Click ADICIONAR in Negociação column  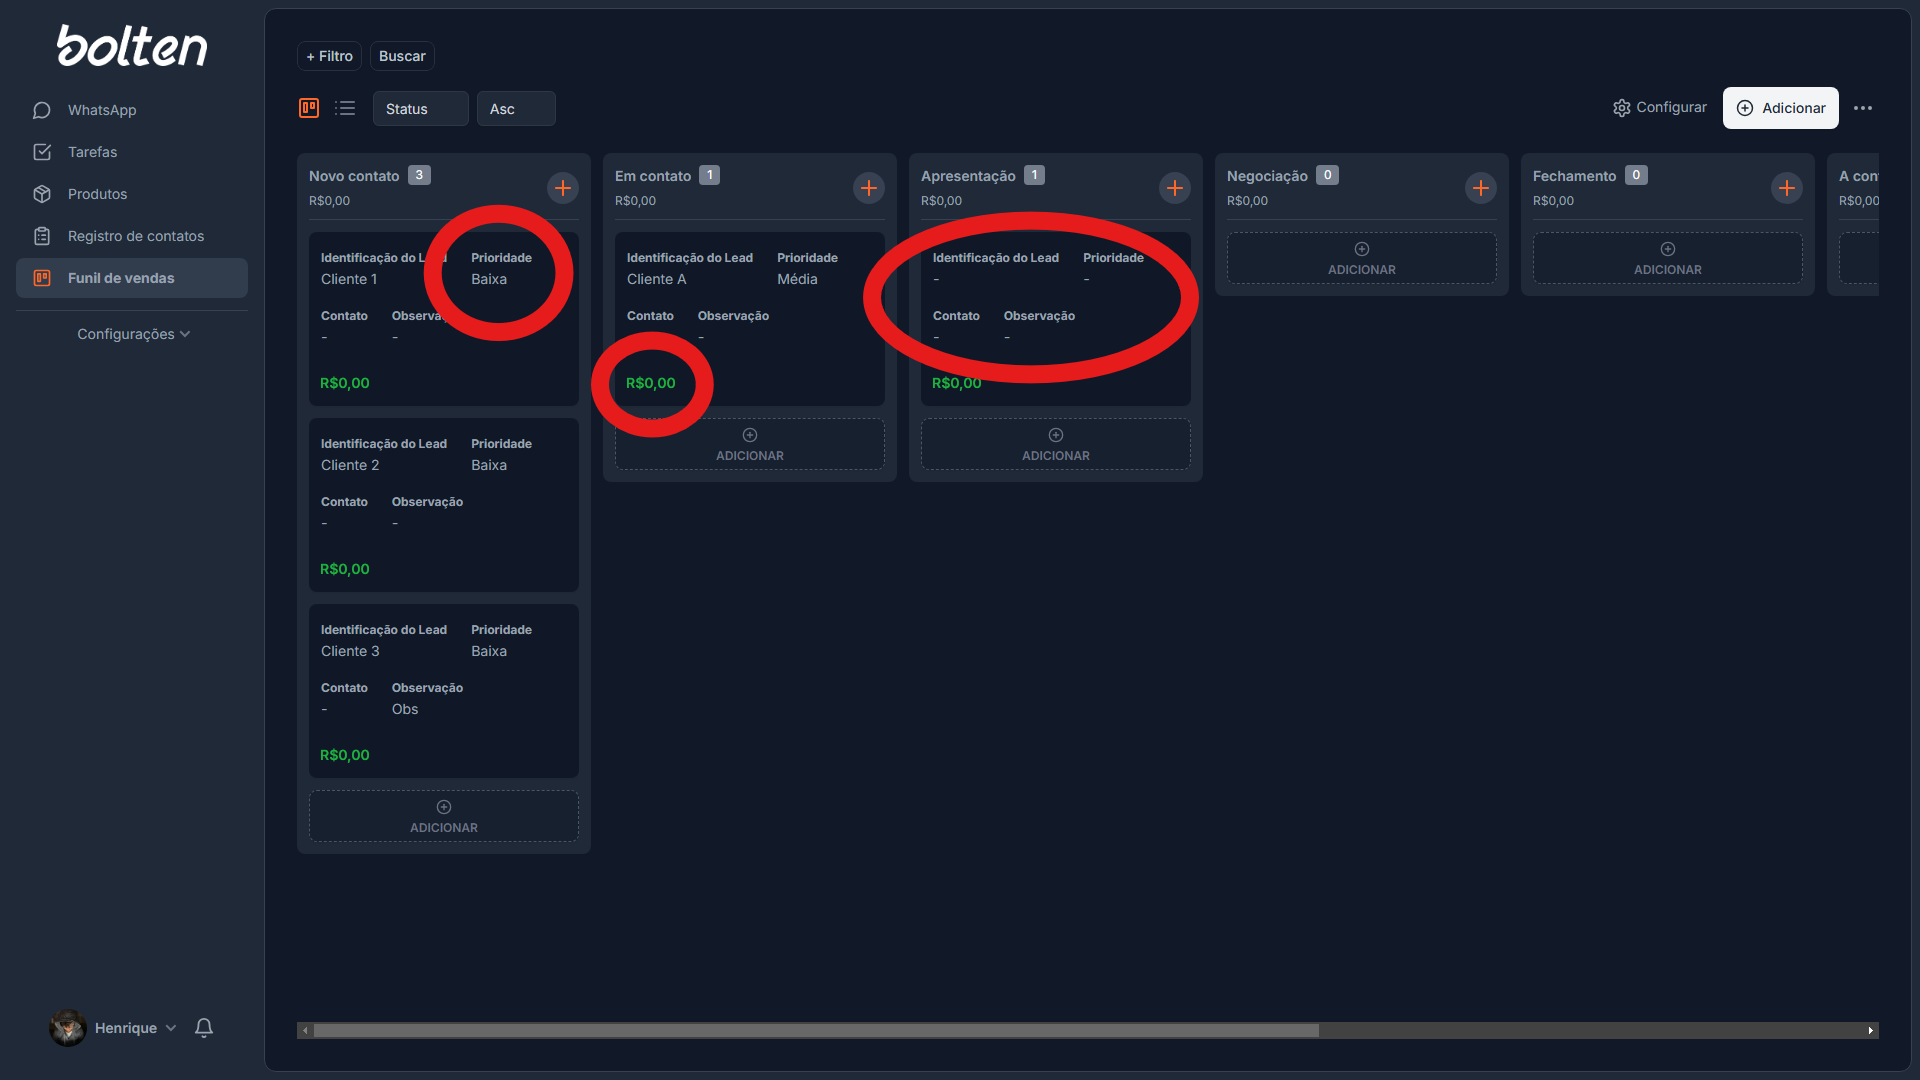(1361, 258)
